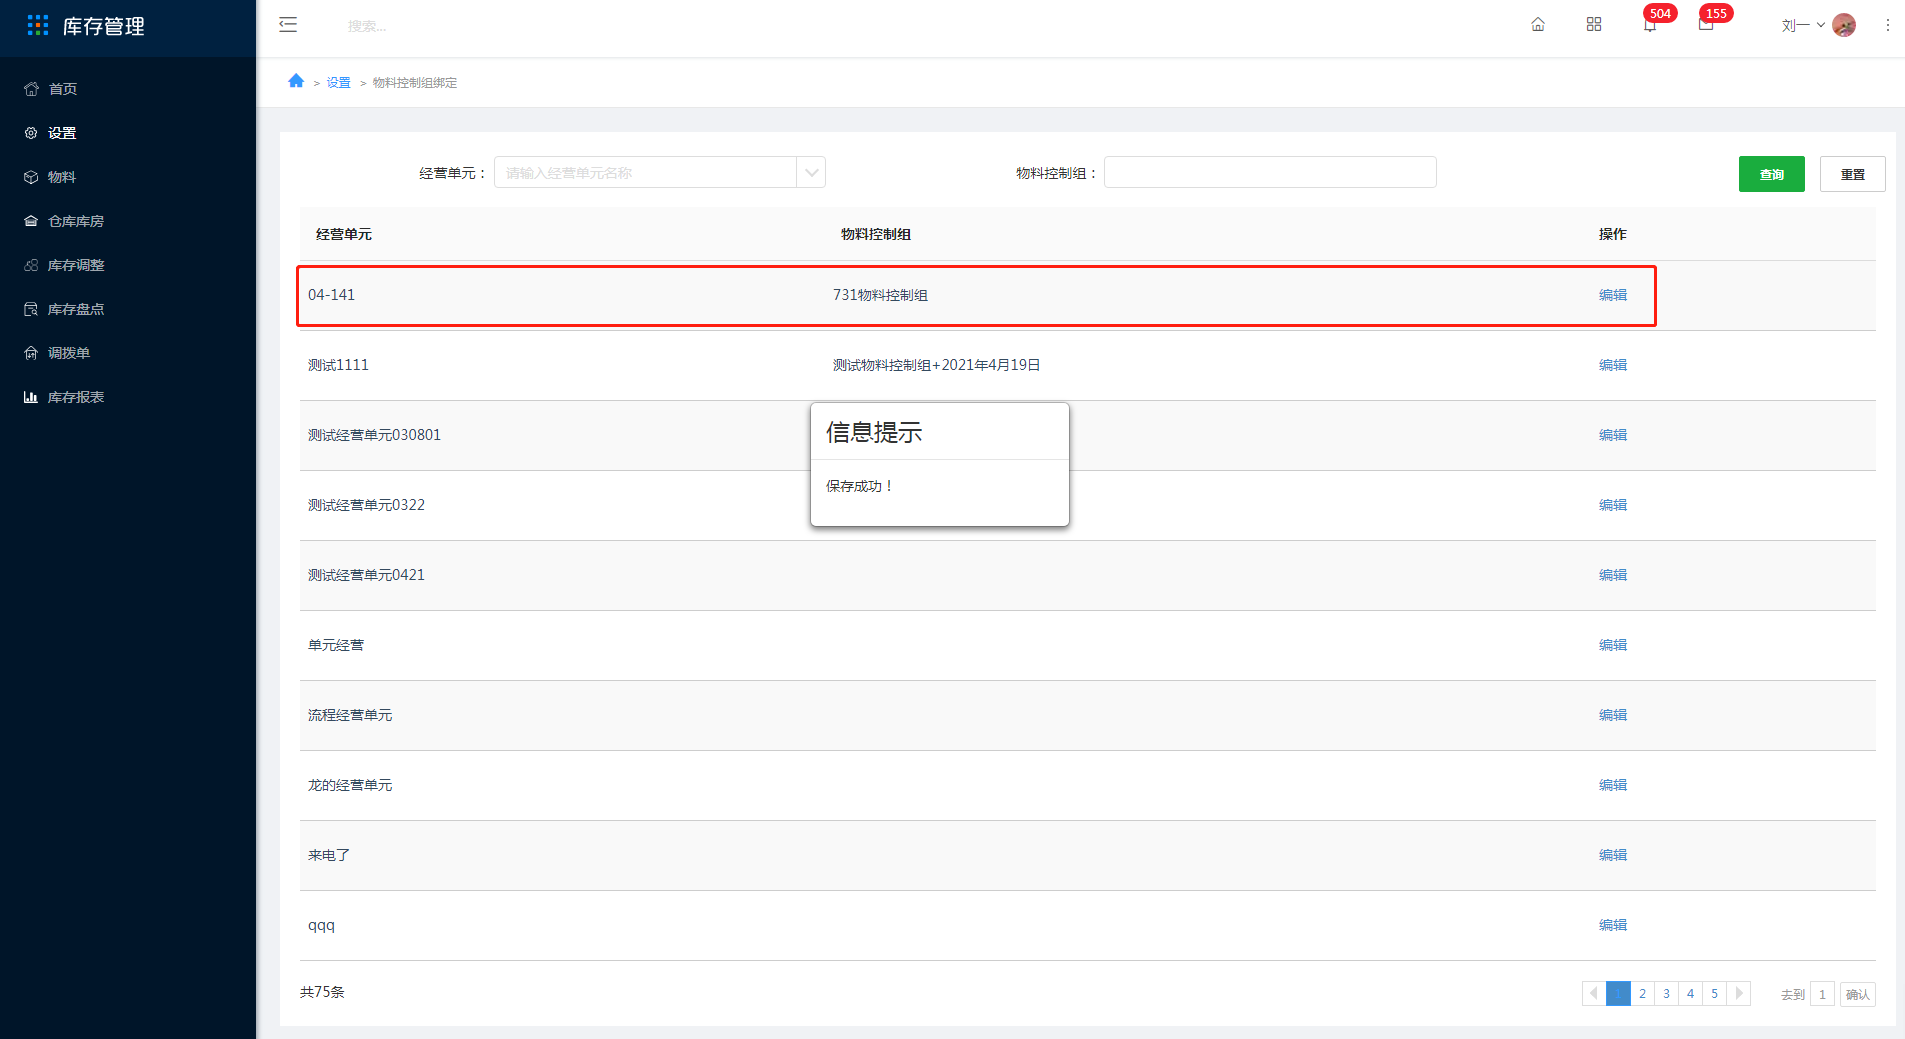Click the 库存盘点 icon in the sidebar
This screenshot has width=1905, height=1039.
pos(31,309)
